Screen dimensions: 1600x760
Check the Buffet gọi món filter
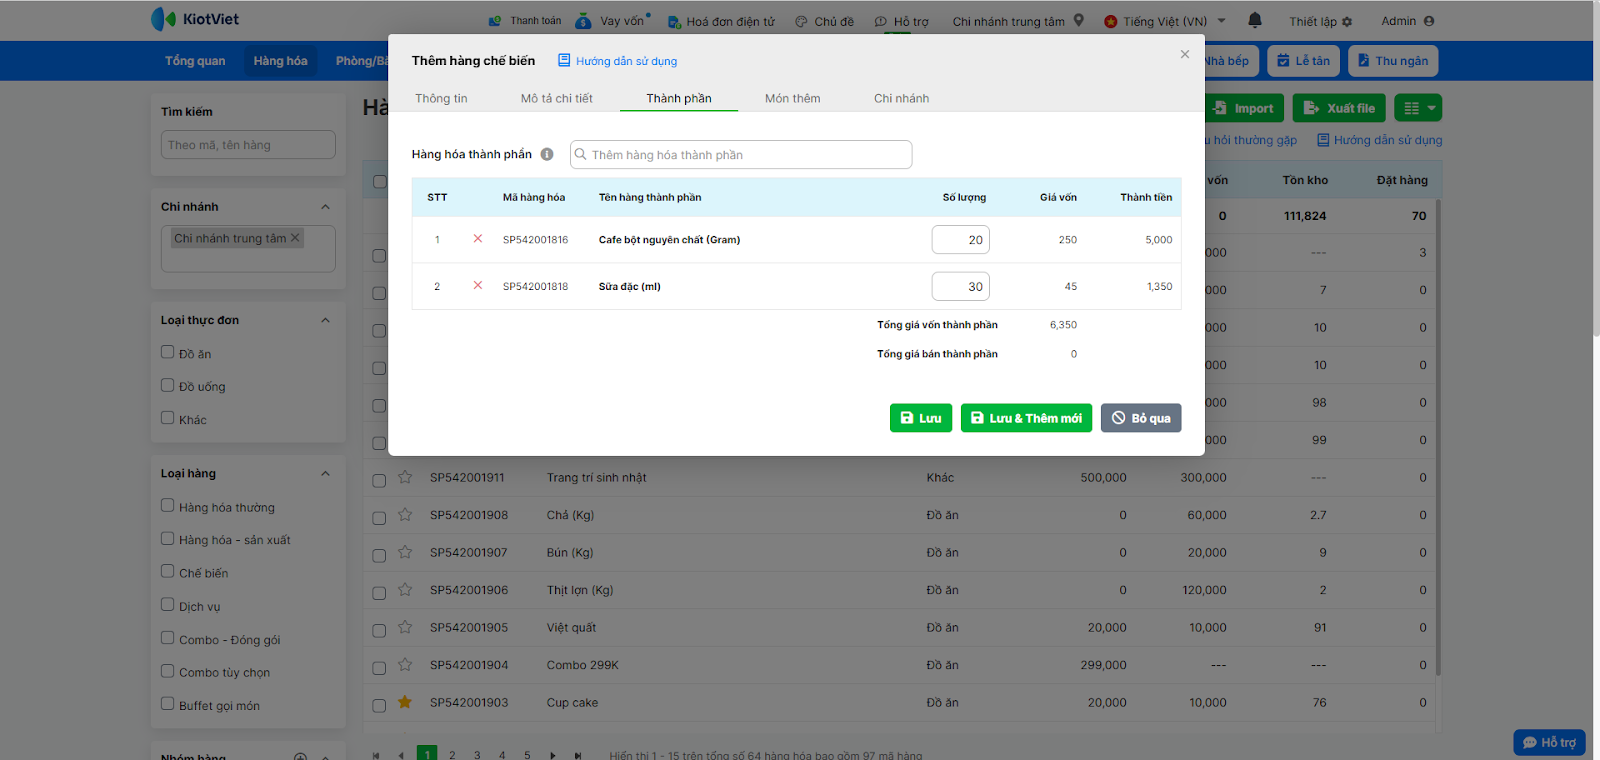point(168,704)
